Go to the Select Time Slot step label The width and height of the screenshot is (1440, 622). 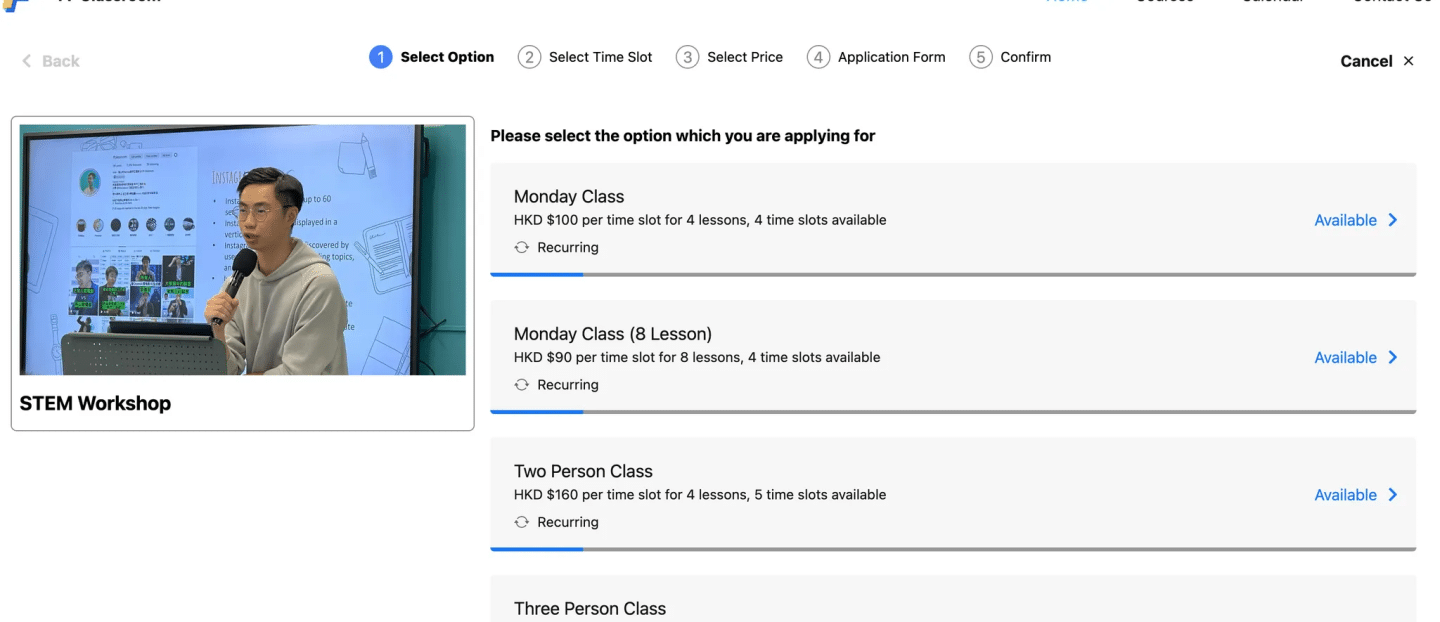click(x=600, y=57)
